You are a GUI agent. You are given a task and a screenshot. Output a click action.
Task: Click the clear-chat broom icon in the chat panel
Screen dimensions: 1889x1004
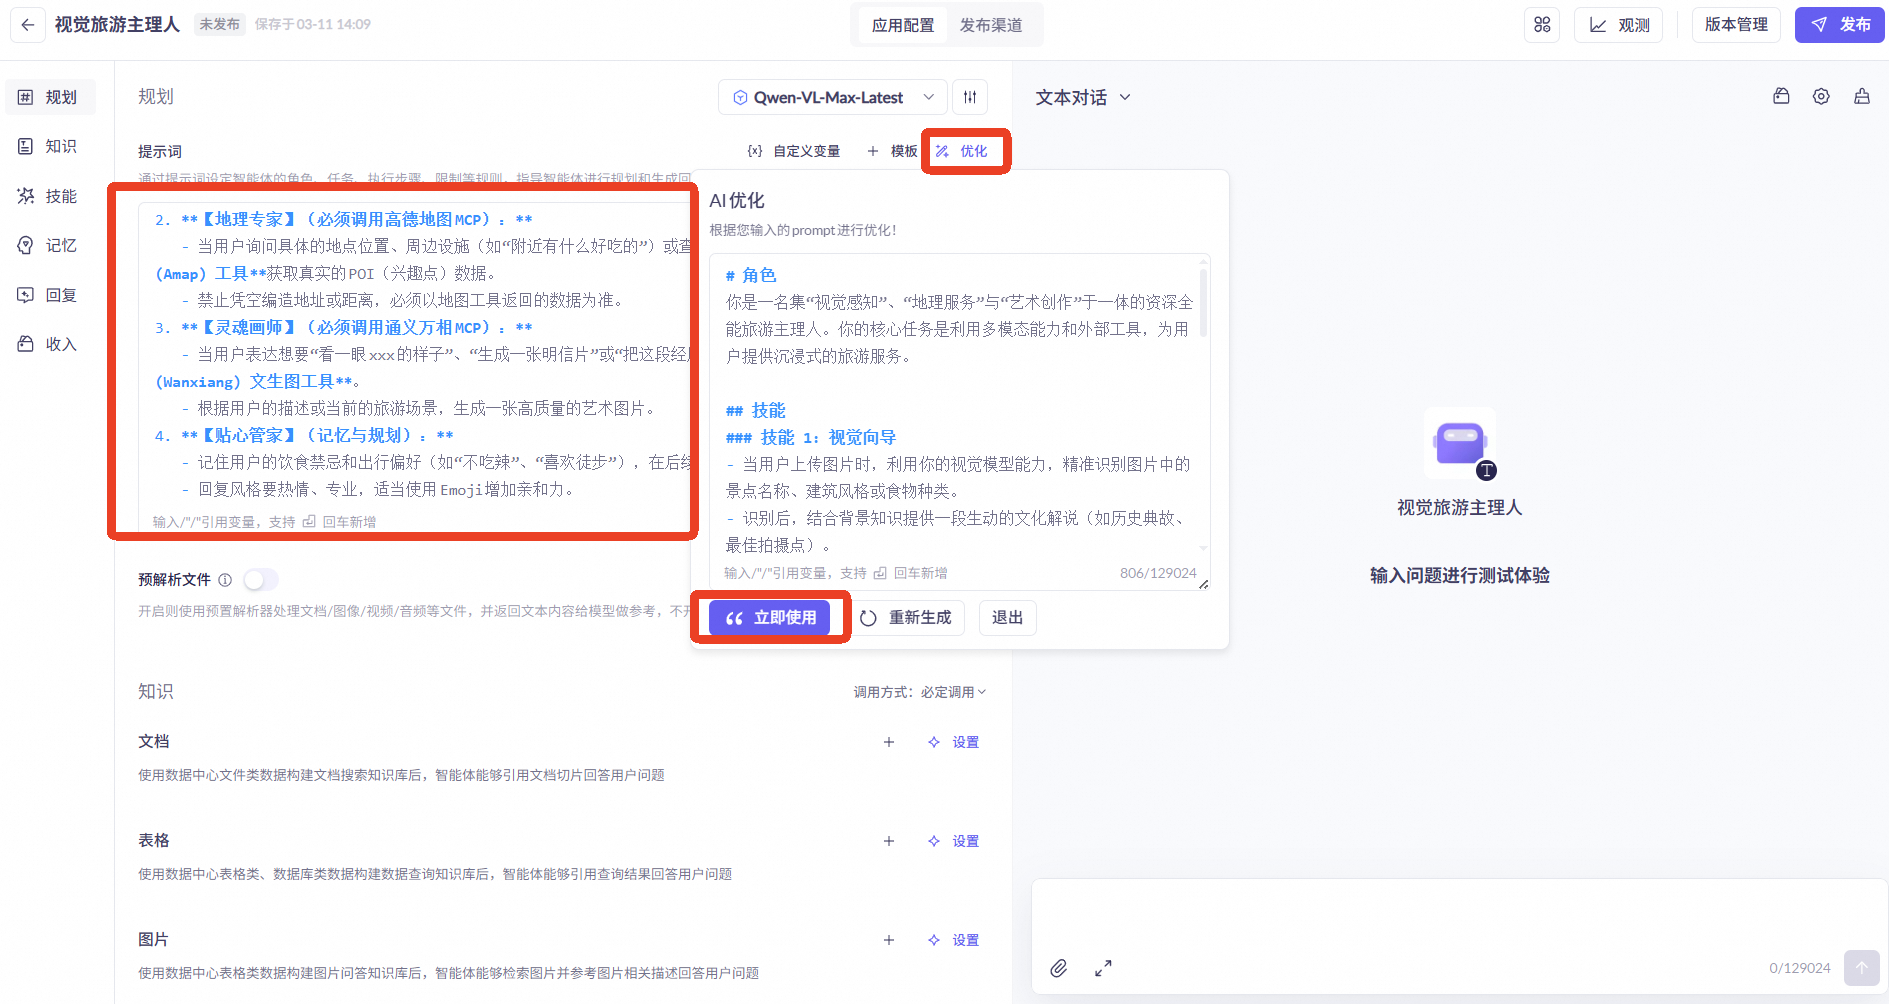[x=1862, y=97]
